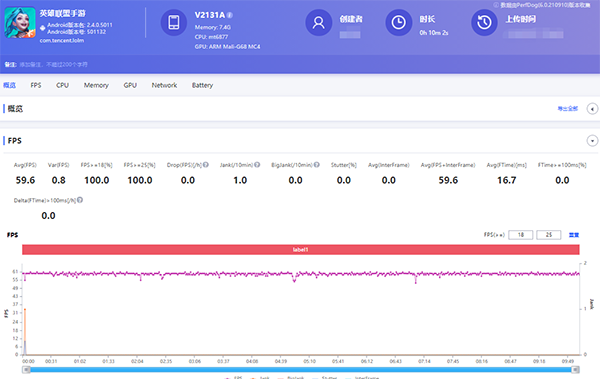Collapse the FPS section chevron
The width and height of the screenshot is (600, 379).
(x=592, y=141)
